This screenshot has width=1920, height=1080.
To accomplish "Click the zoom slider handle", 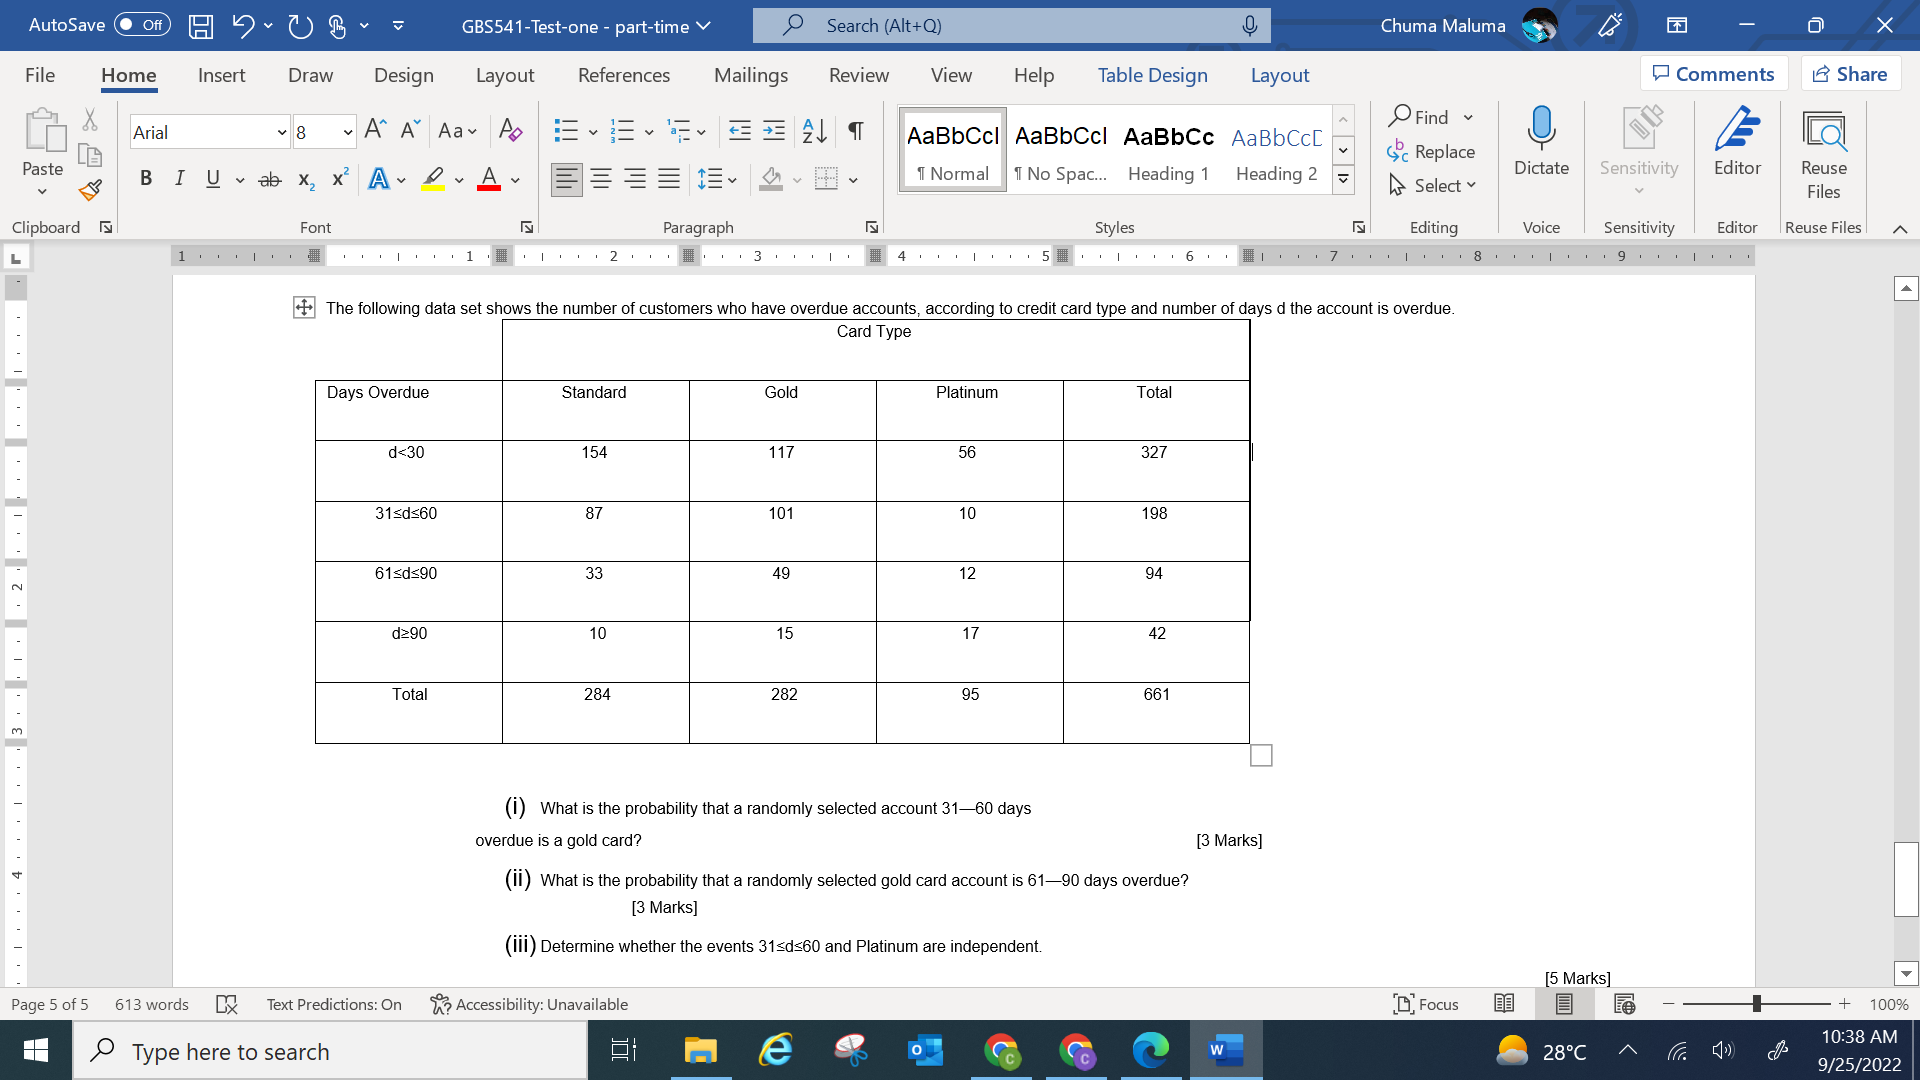I will (1756, 1004).
